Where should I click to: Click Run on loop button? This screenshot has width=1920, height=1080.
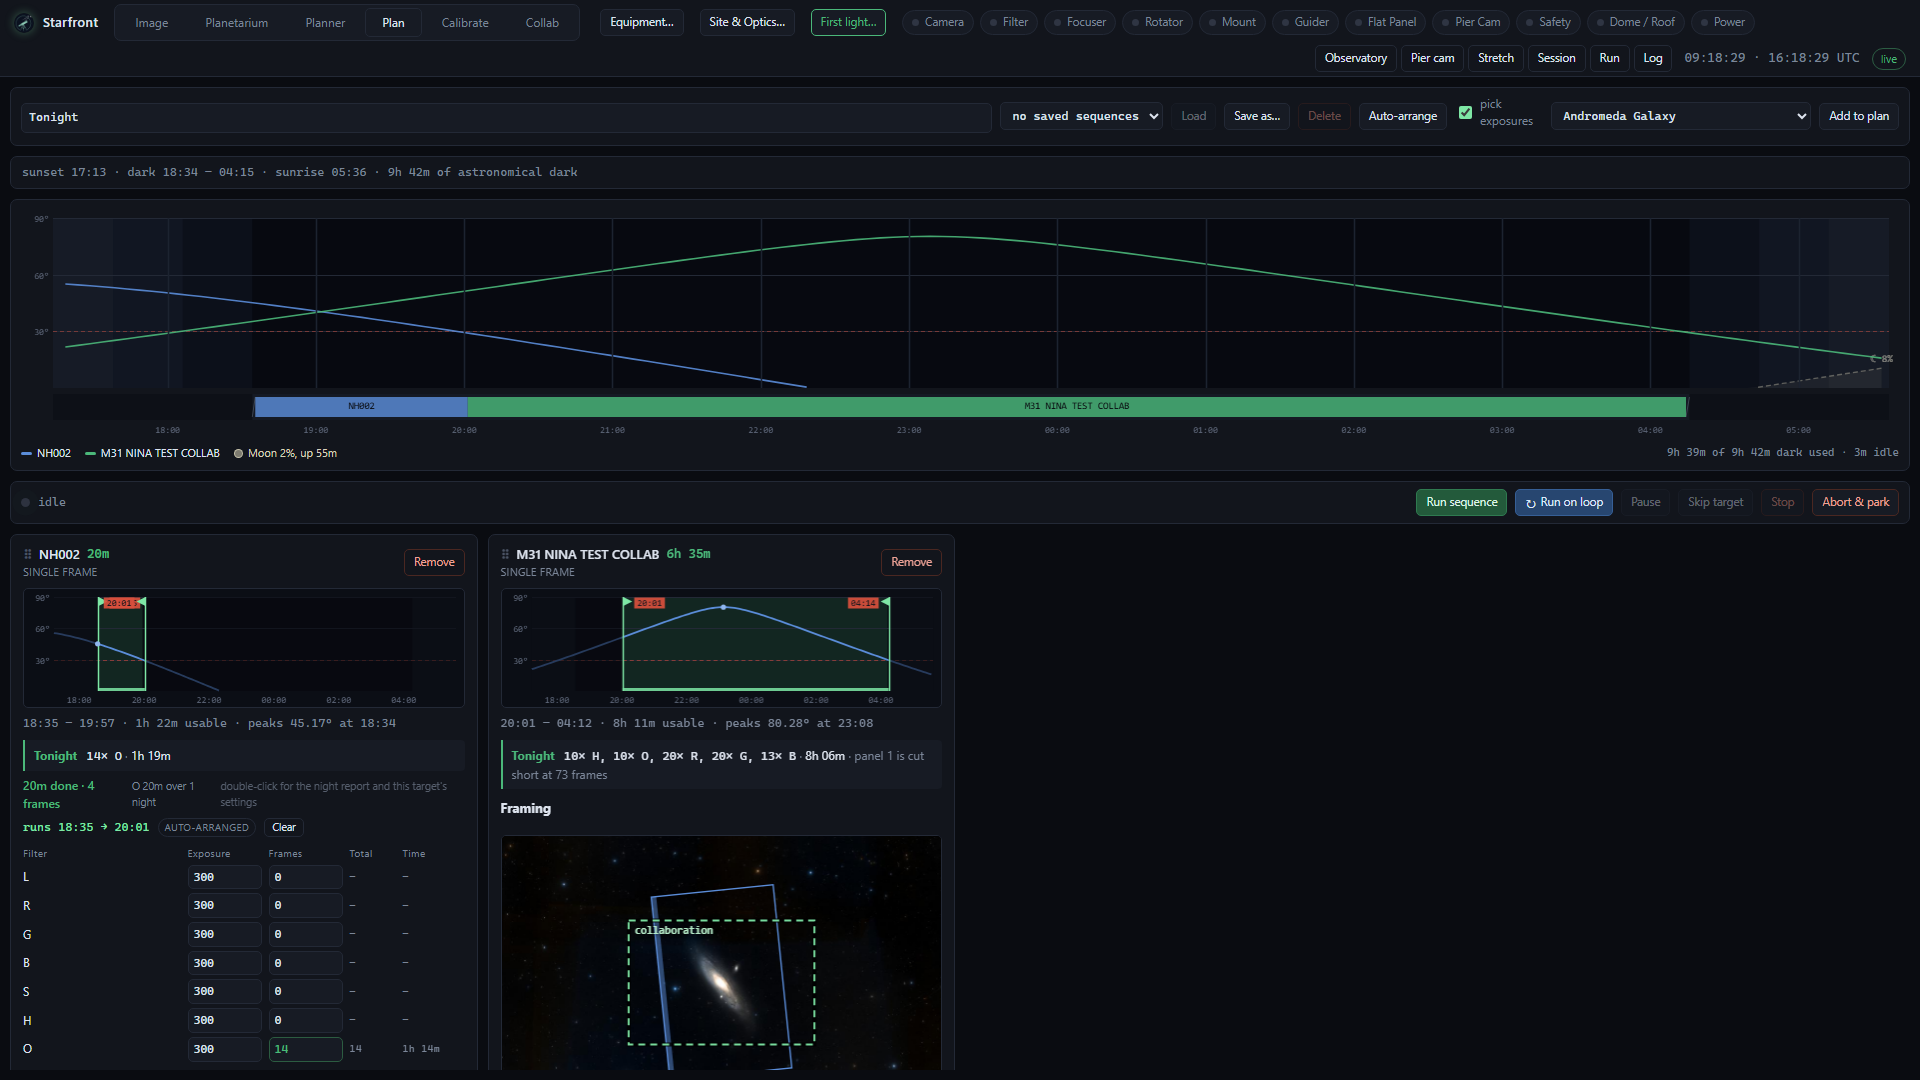click(x=1564, y=502)
